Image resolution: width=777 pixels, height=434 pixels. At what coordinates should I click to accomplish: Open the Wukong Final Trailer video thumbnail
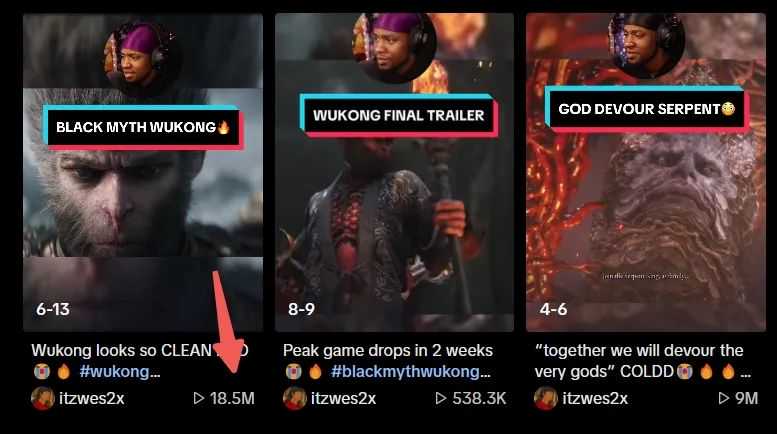(x=394, y=172)
